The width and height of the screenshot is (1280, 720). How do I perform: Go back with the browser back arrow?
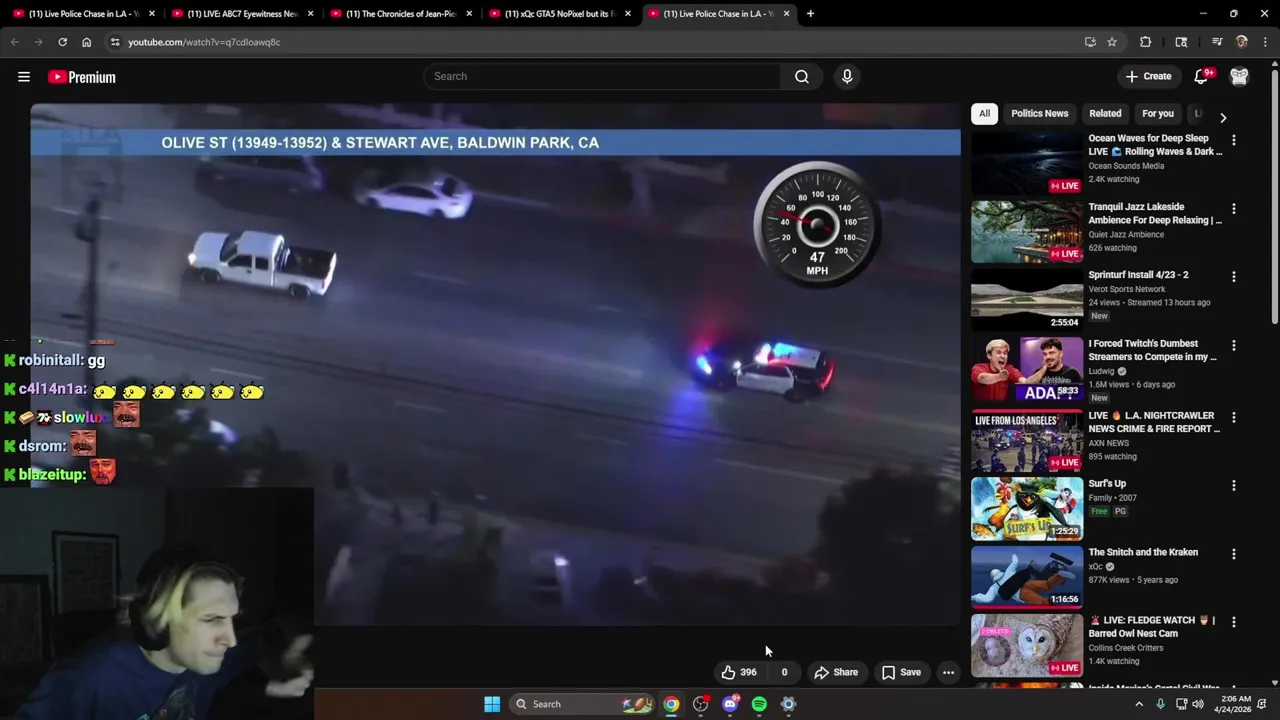tap(14, 42)
